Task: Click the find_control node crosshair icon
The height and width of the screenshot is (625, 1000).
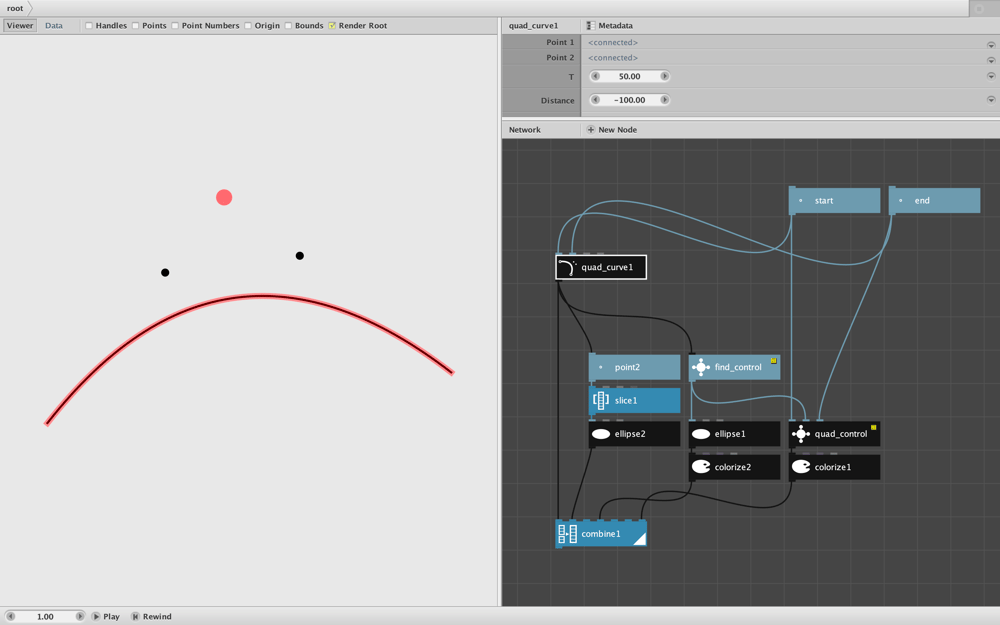Action: pyautogui.click(x=700, y=367)
